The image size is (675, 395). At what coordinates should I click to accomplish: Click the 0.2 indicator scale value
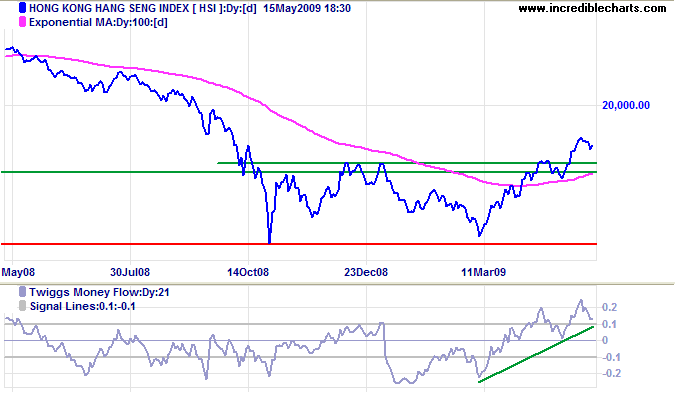(x=610, y=308)
